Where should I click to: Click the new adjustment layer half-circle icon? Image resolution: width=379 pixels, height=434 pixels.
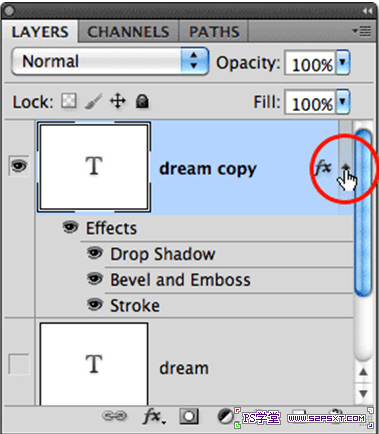225,416
